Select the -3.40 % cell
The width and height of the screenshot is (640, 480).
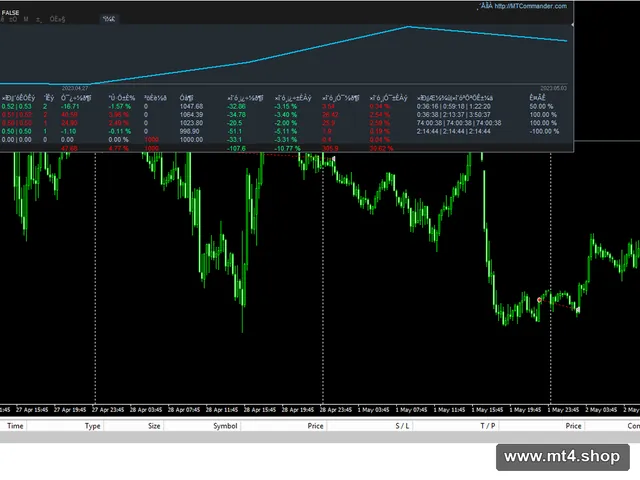click(286, 115)
